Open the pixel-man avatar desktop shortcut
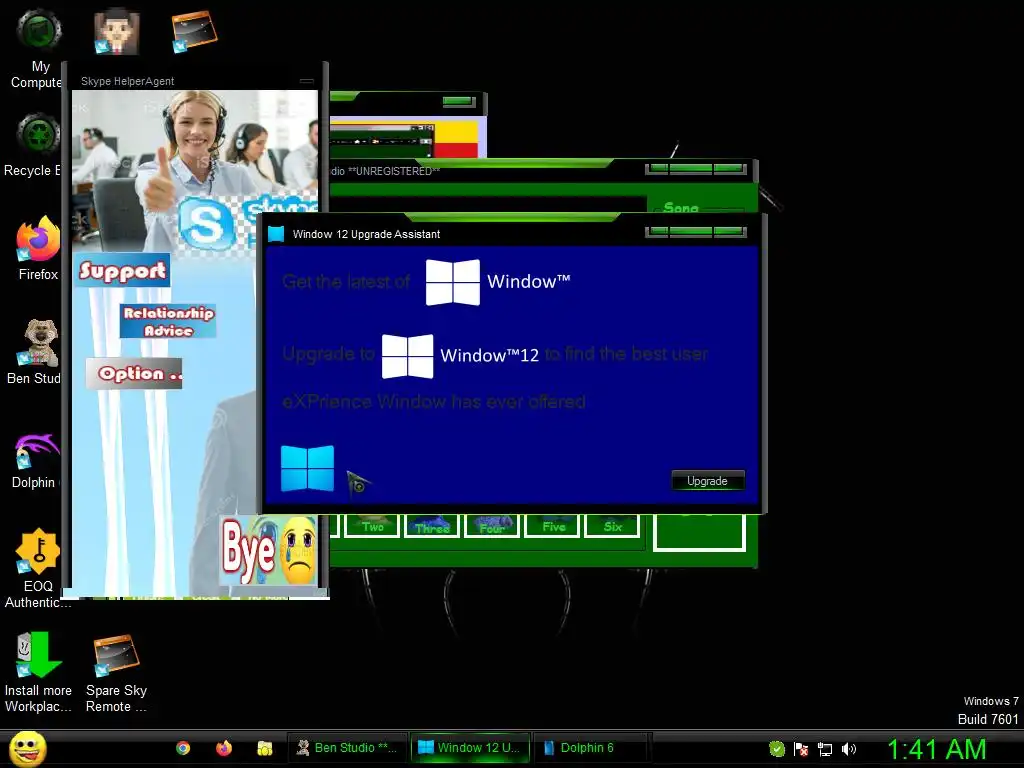This screenshot has height=768, width=1024. point(116,31)
